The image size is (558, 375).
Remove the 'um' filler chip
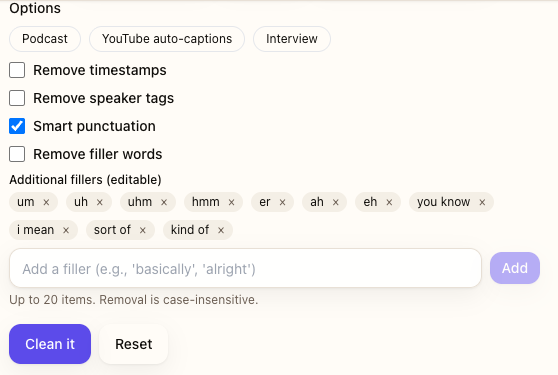pos(46,202)
